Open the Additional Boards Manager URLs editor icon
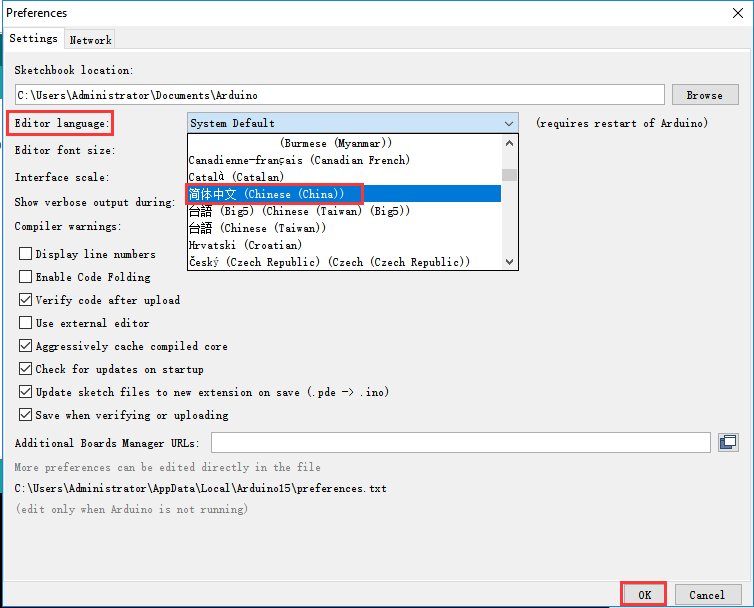The width and height of the screenshot is (754, 608). [729, 442]
